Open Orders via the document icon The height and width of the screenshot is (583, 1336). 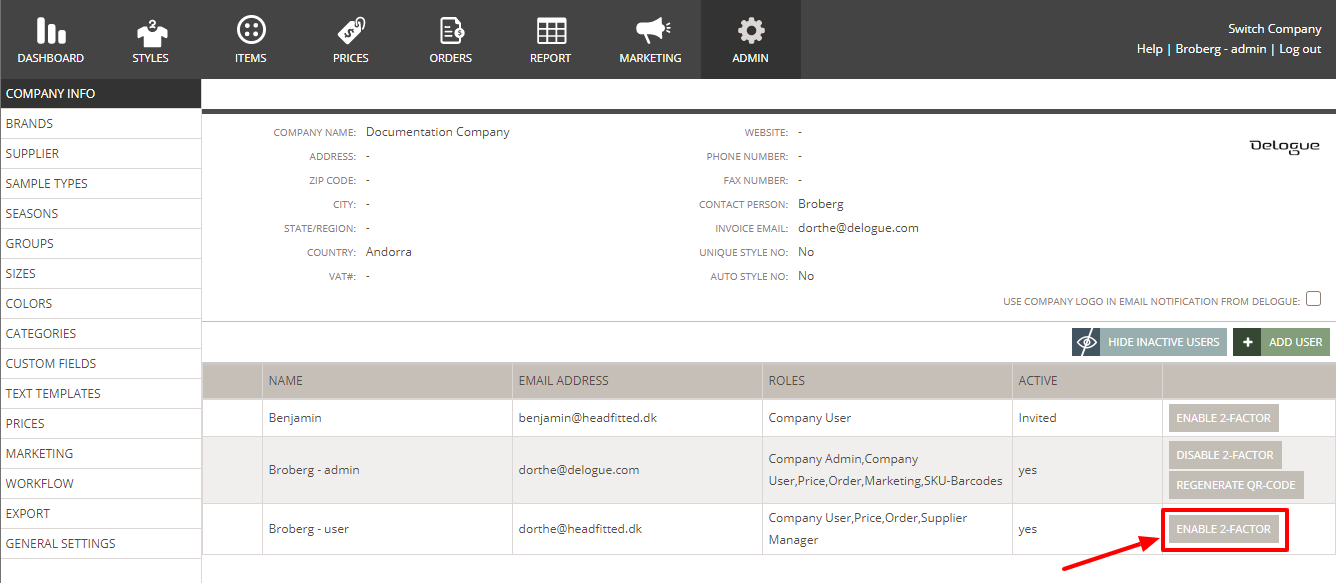tap(450, 30)
